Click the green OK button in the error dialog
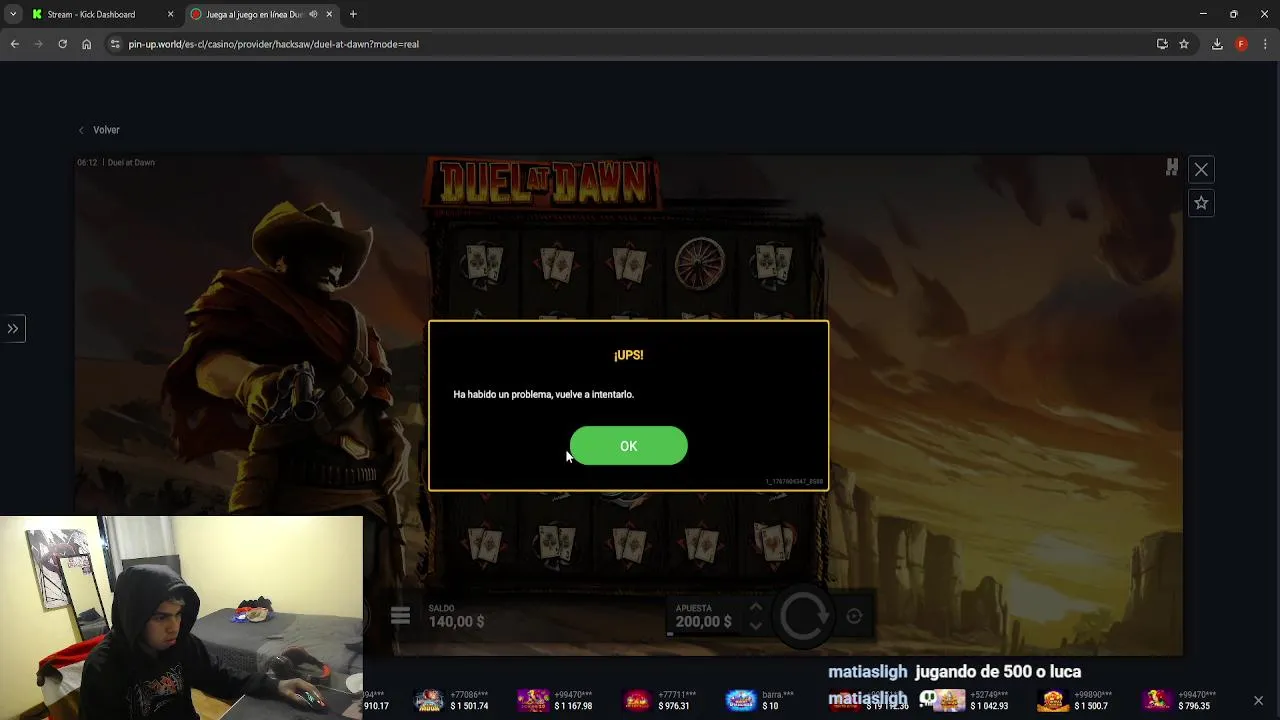 [628, 446]
